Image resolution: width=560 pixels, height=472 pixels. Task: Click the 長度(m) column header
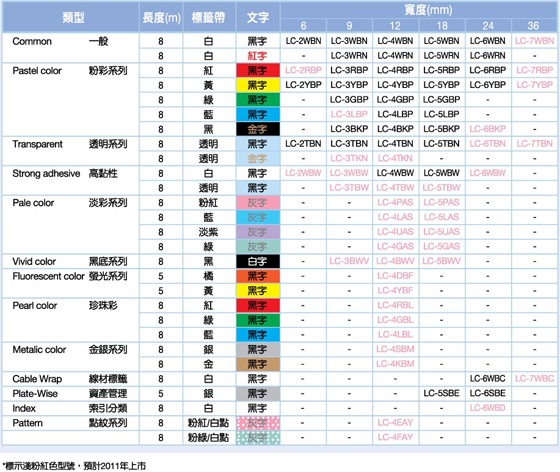pyautogui.click(x=161, y=17)
